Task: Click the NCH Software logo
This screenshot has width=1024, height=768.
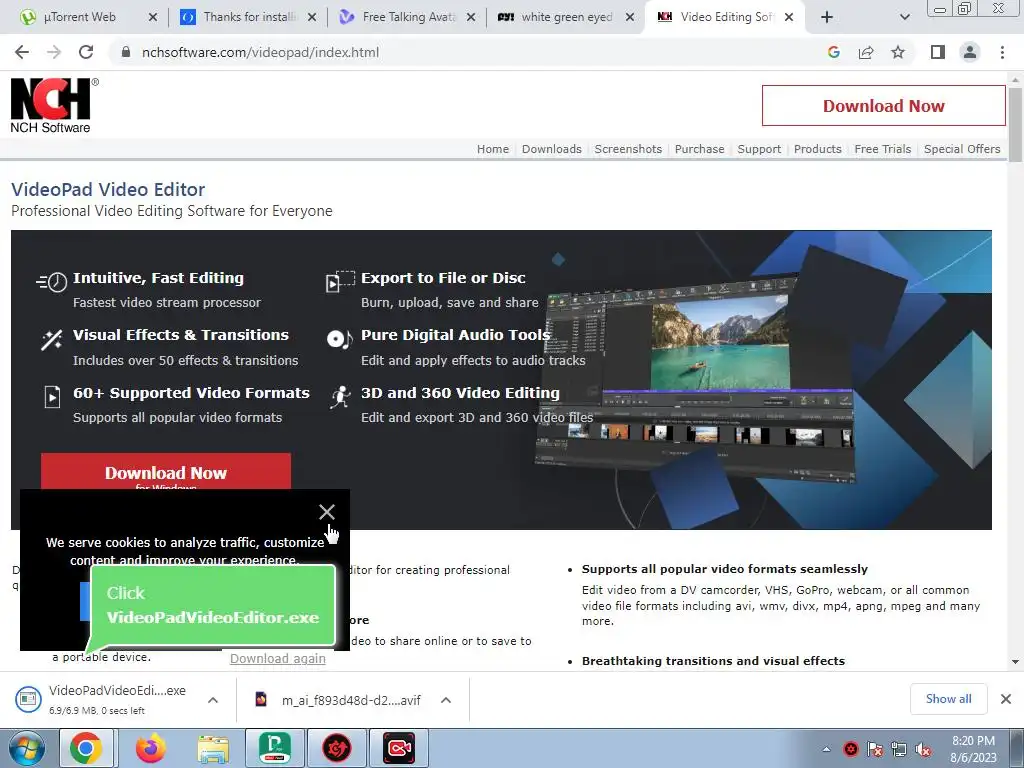Action: [54, 106]
